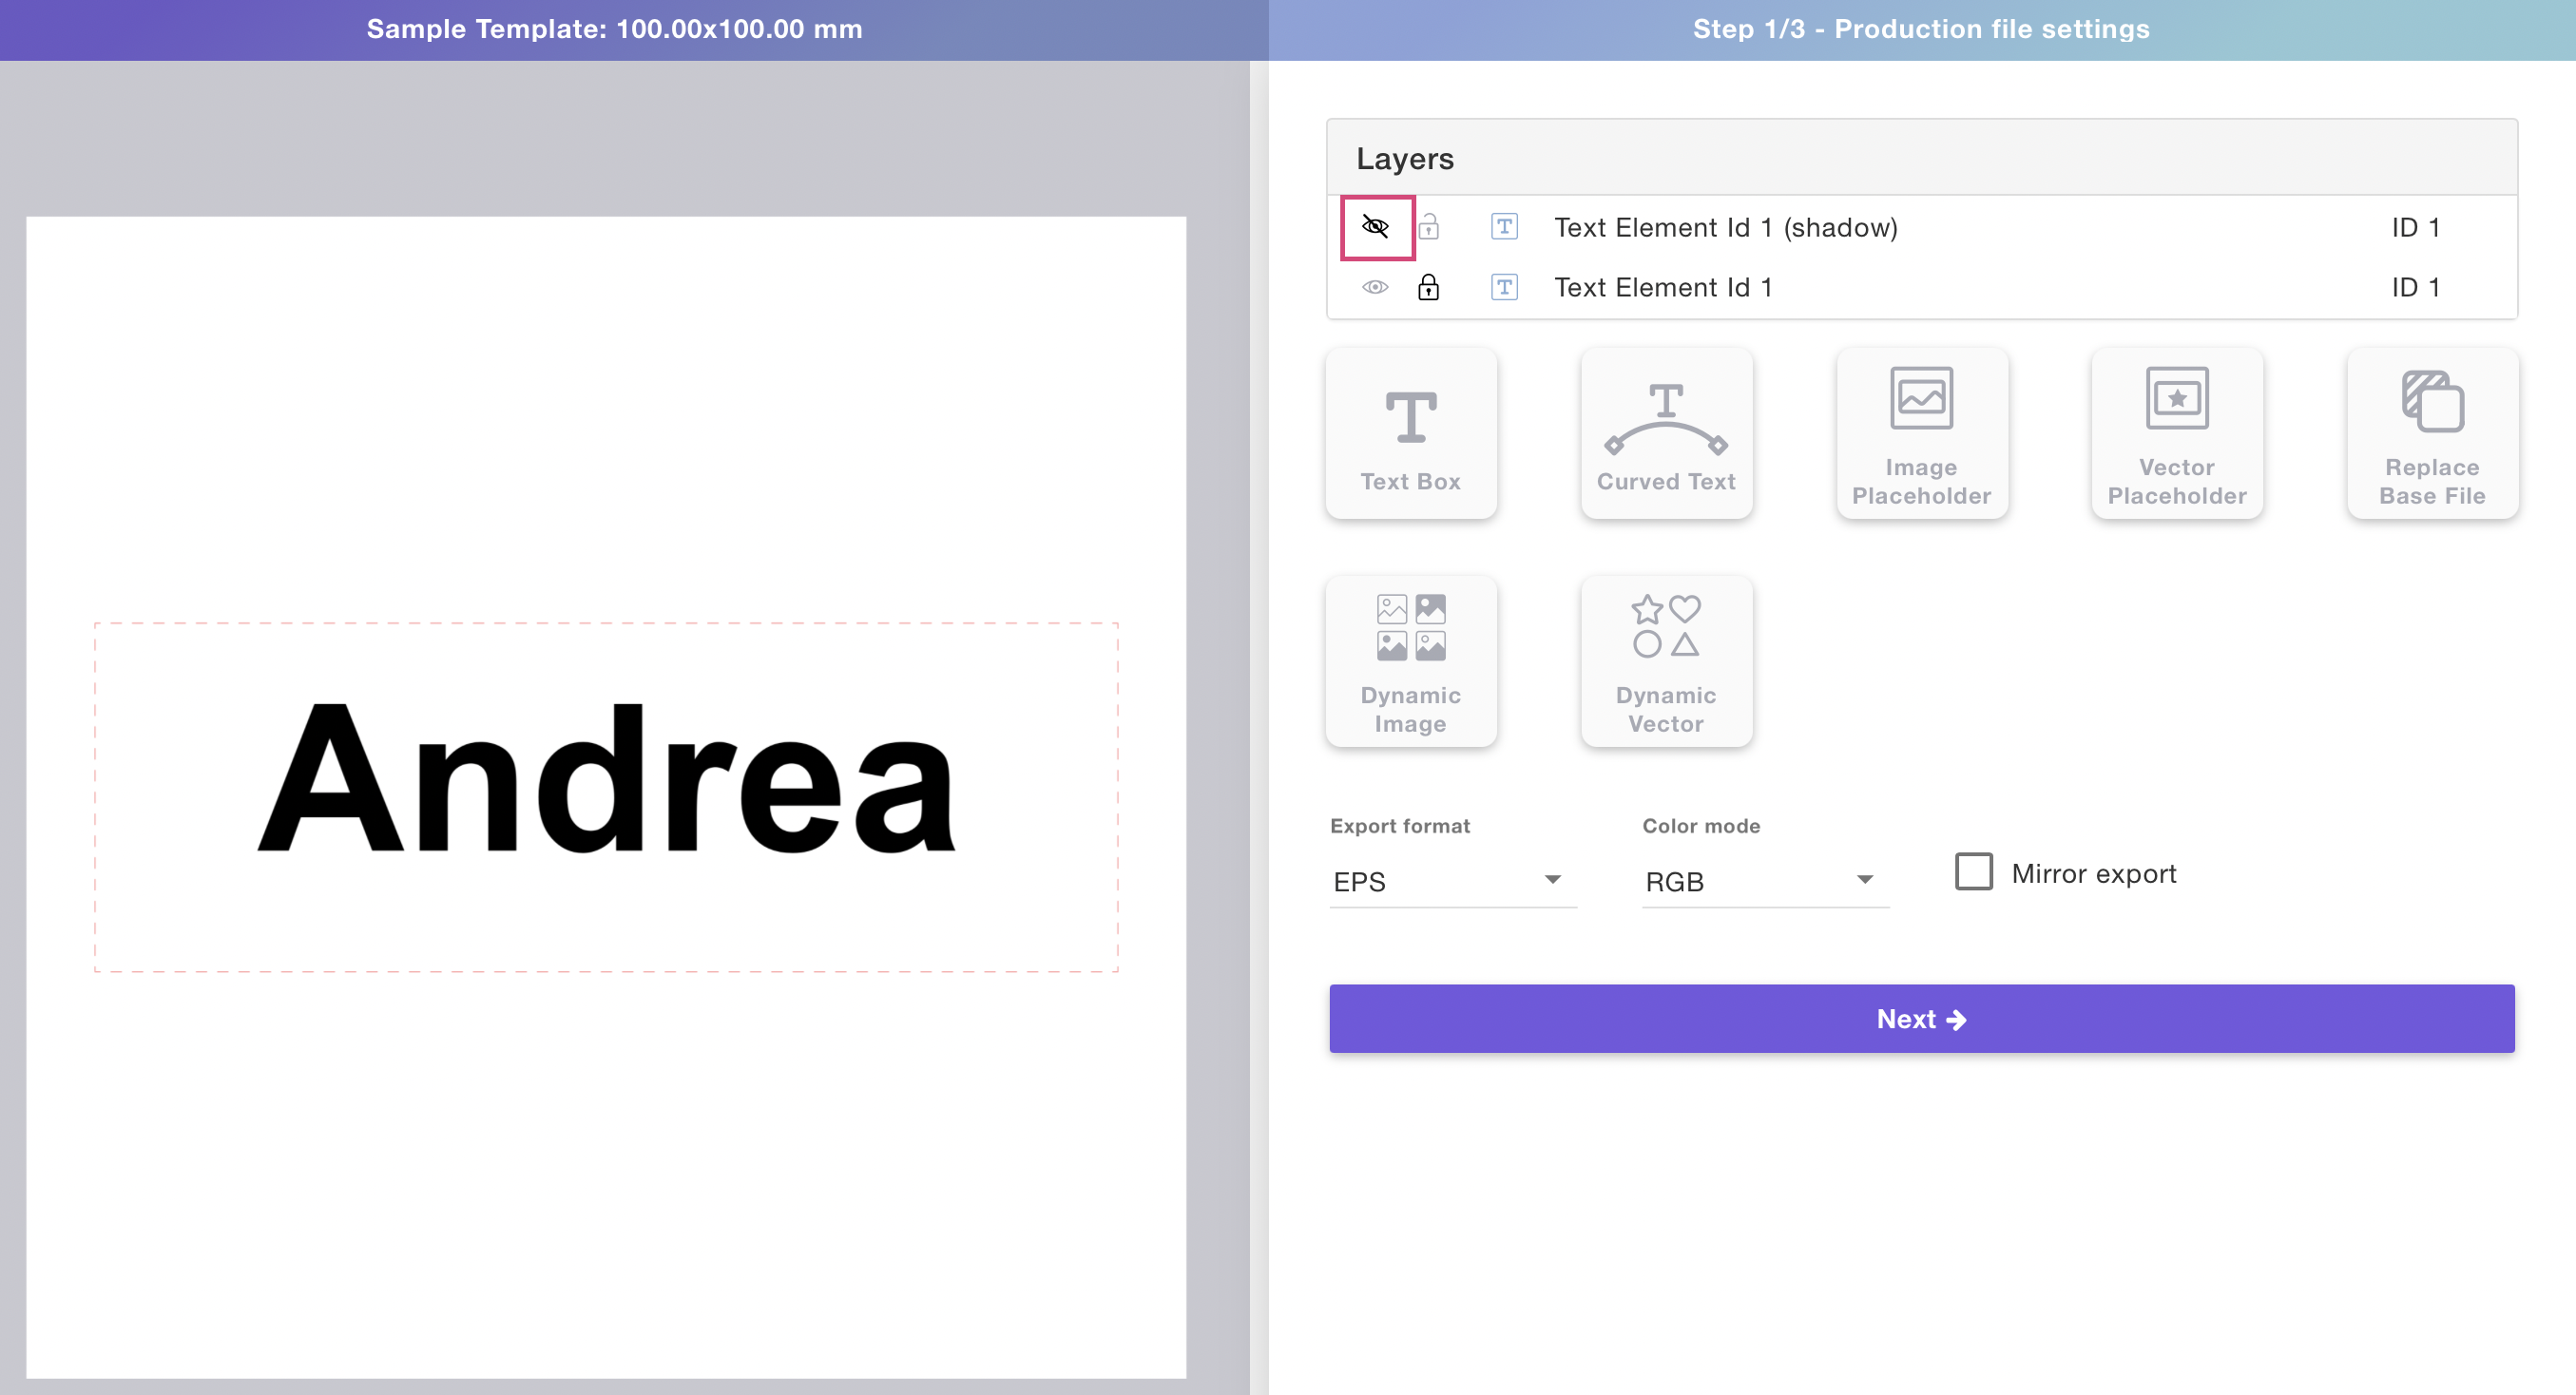Add a Text Box element
This screenshot has height=1395, width=2576.
[1410, 433]
